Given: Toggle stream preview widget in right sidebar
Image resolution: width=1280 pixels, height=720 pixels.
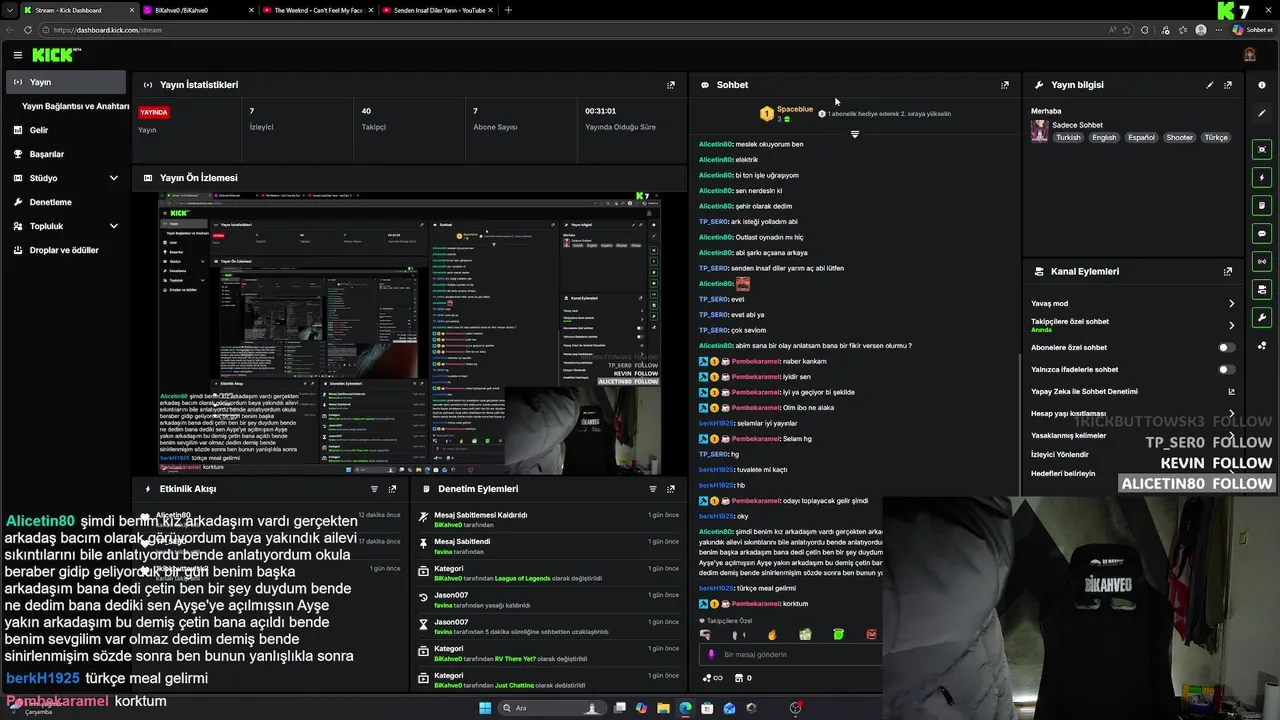Looking at the screenshot, I should click(x=1262, y=149).
